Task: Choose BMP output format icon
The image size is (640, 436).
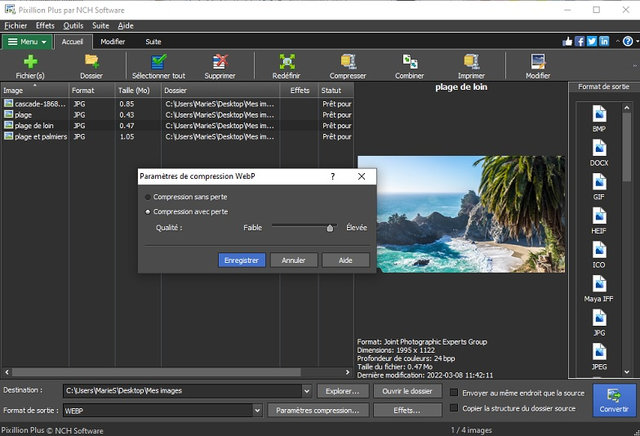Action: point(599,118)
